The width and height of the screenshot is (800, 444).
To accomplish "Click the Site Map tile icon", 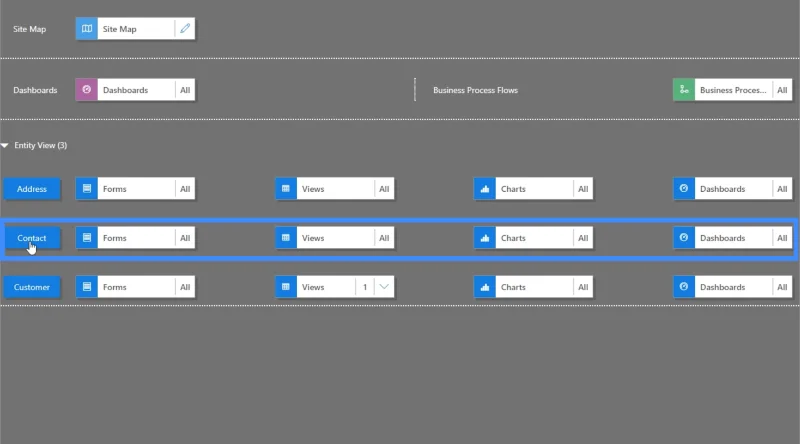I will (x=87, y=29).
